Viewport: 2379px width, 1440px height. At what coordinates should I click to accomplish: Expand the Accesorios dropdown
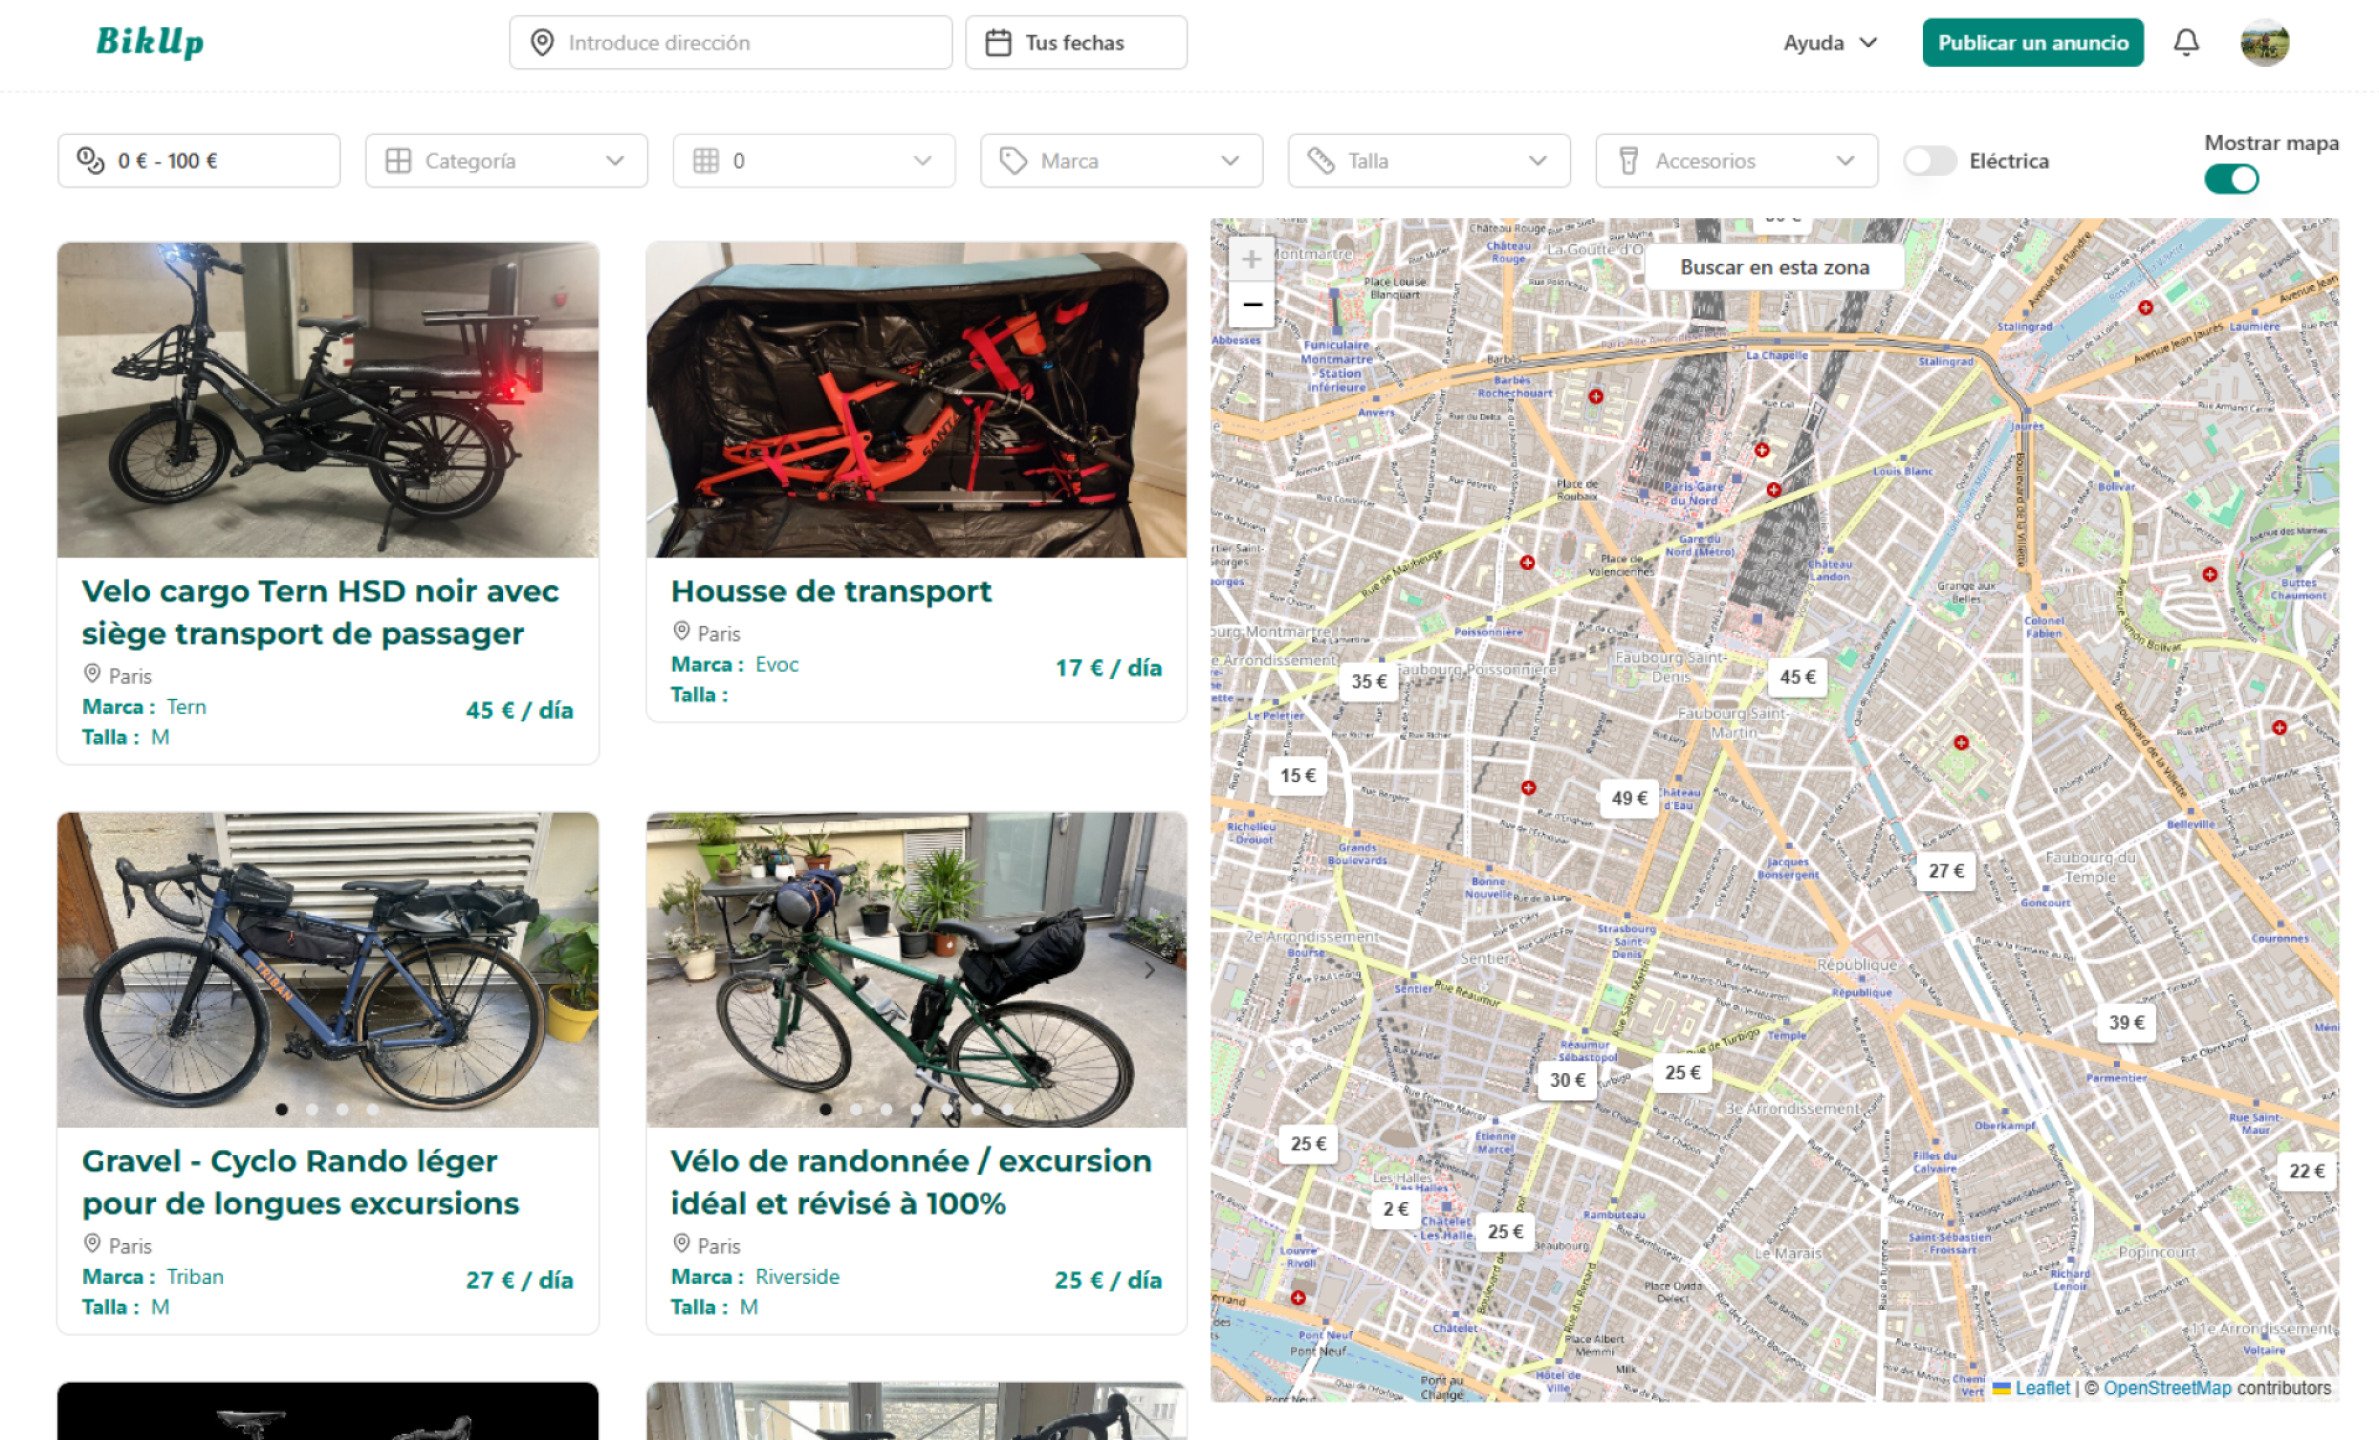1846,160
